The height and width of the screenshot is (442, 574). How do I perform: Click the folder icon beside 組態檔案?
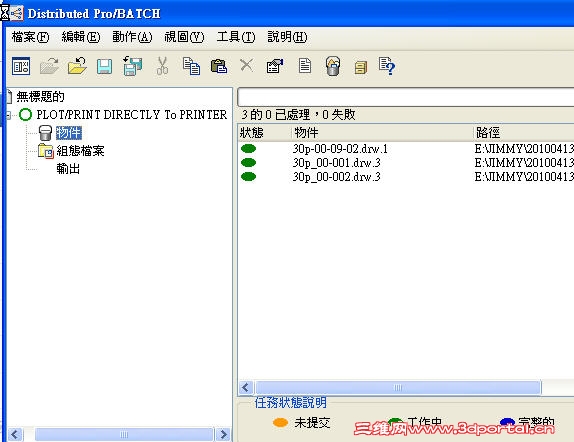point(46,151)
